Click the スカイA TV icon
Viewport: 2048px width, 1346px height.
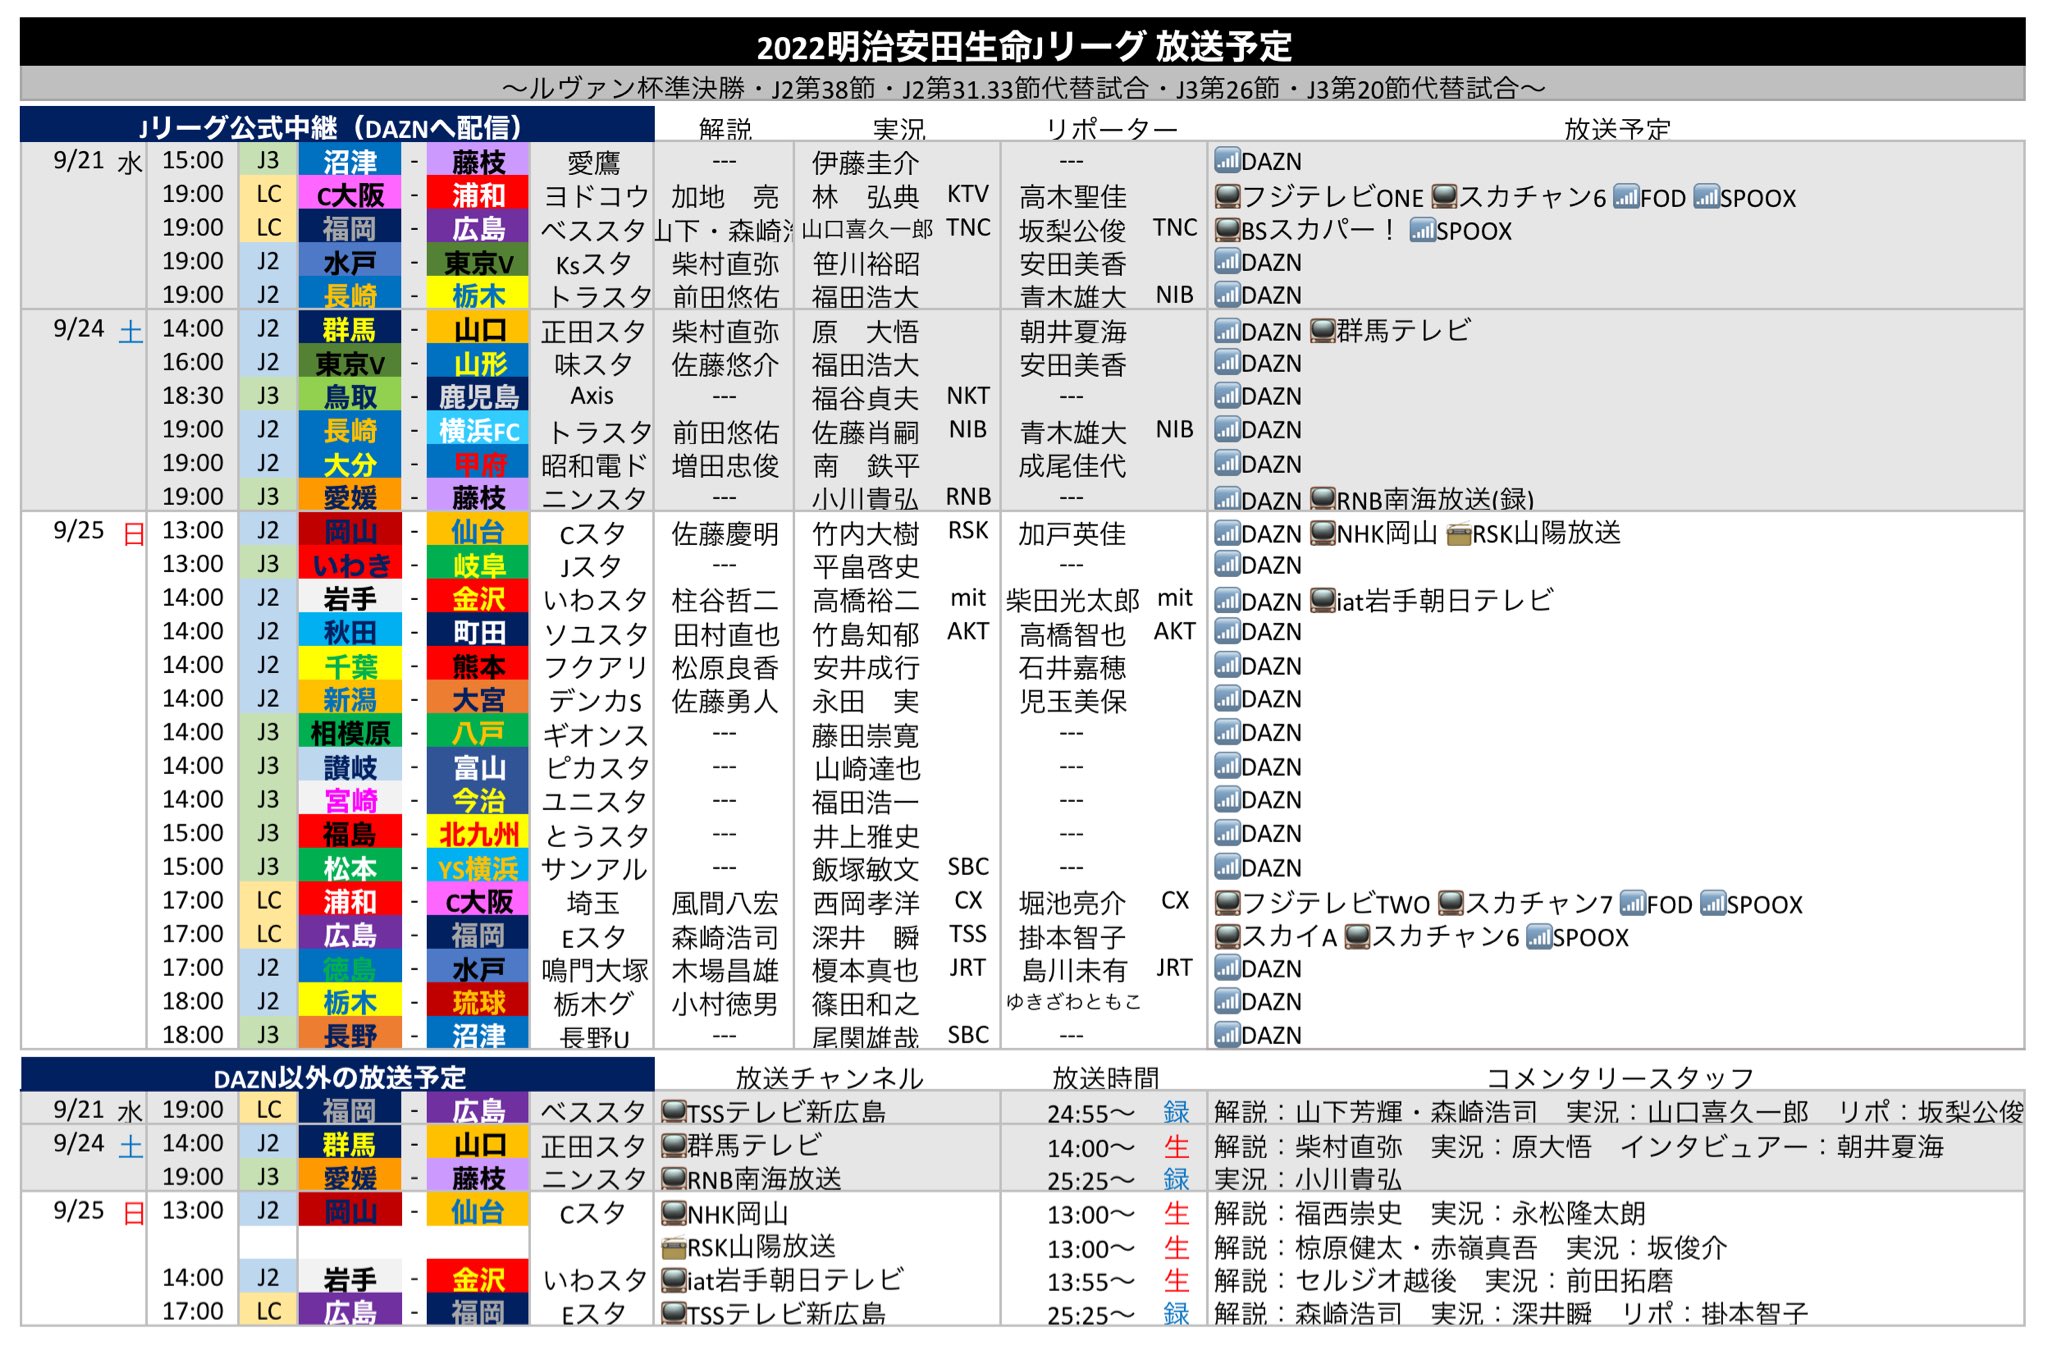click(x=1227, y=937)
